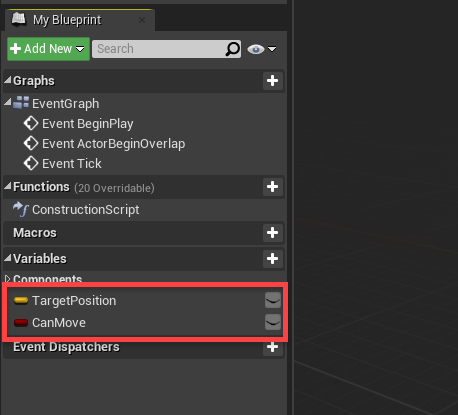Click the Event BeginPlay diamond icon

coord(31,123)
